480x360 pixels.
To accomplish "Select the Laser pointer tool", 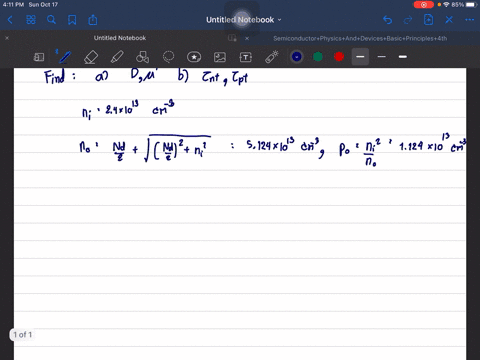I will click(x=272, y=57).
